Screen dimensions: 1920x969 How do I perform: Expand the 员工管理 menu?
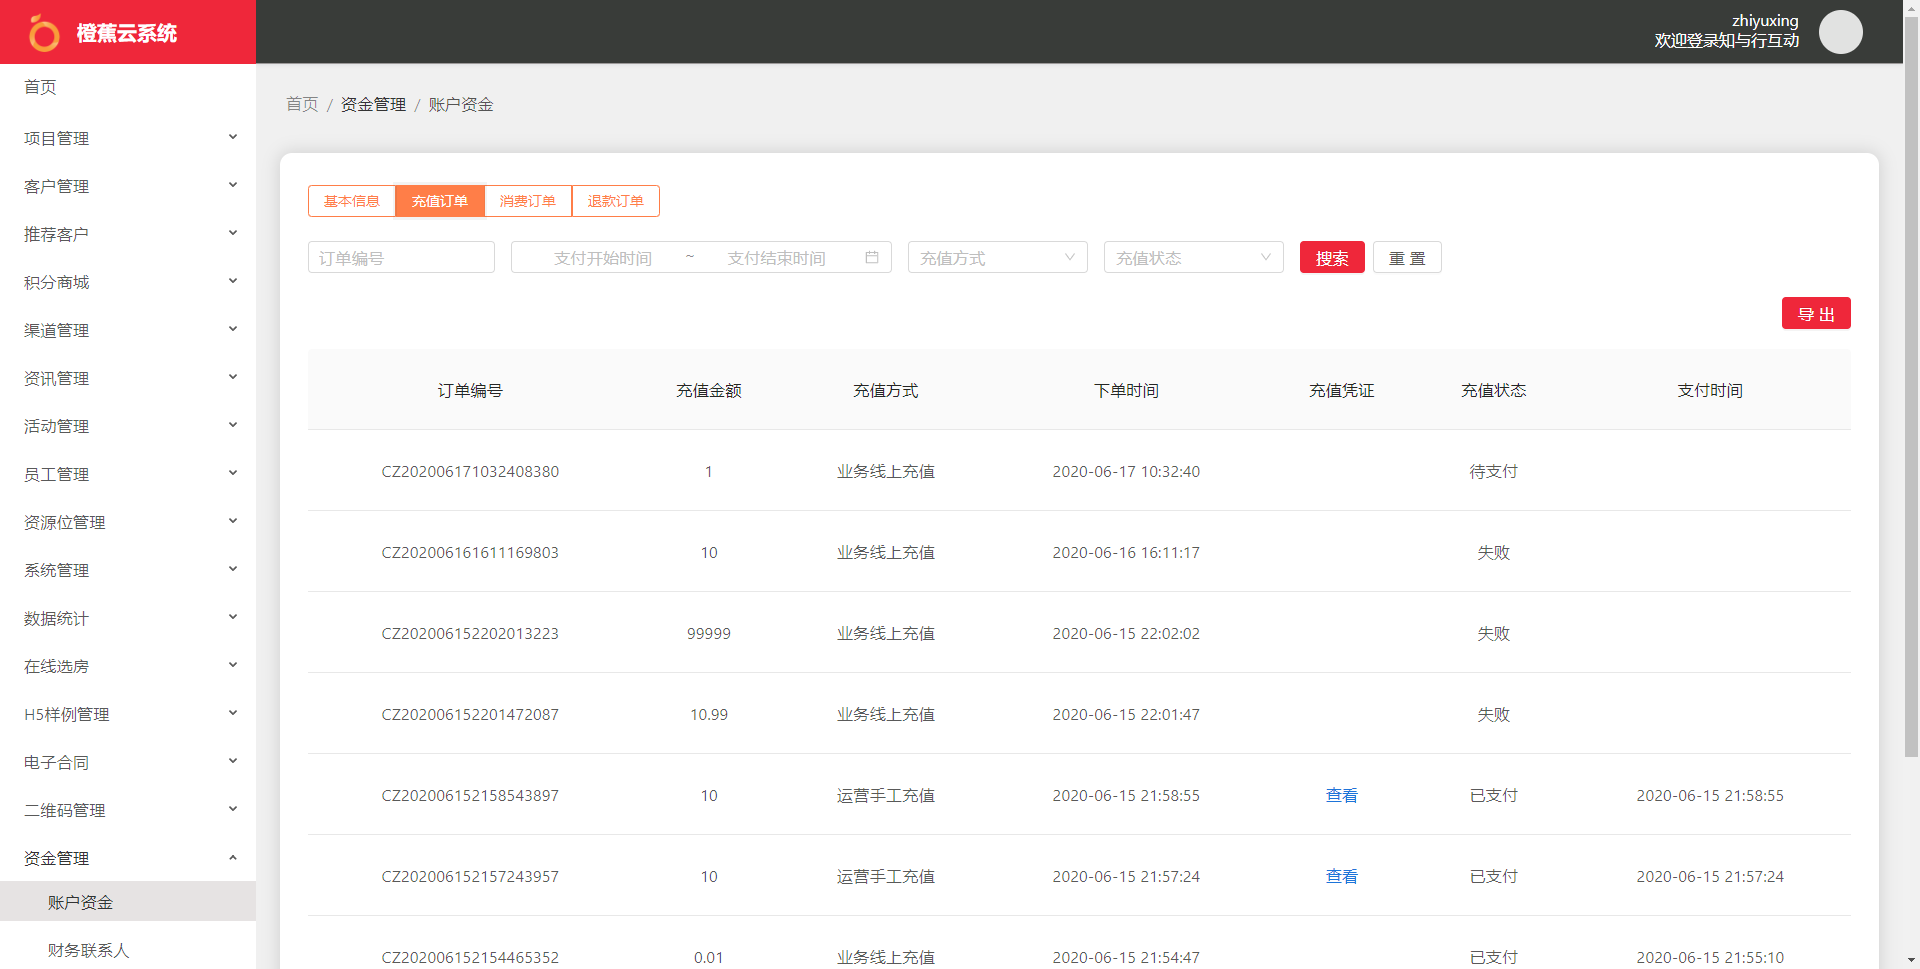[128, 474]
